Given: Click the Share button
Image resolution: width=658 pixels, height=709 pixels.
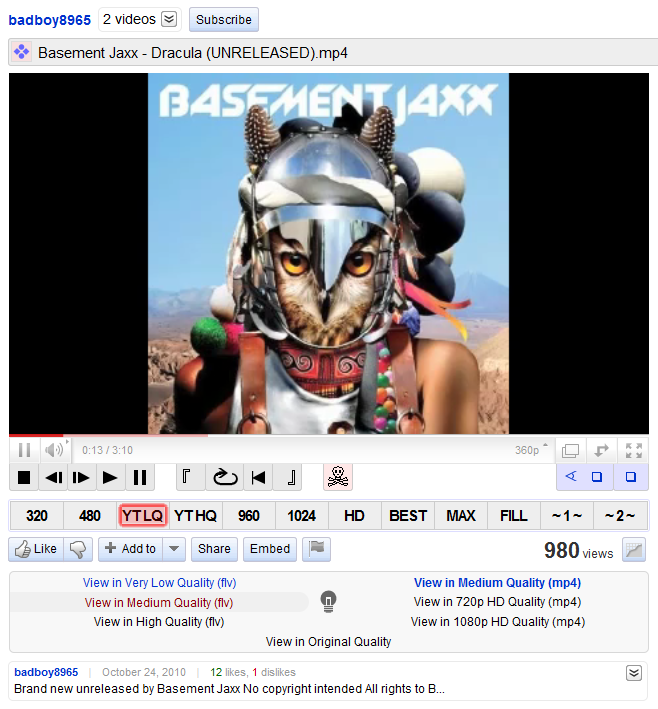Looking at the screenshot, I should point(214,549).
